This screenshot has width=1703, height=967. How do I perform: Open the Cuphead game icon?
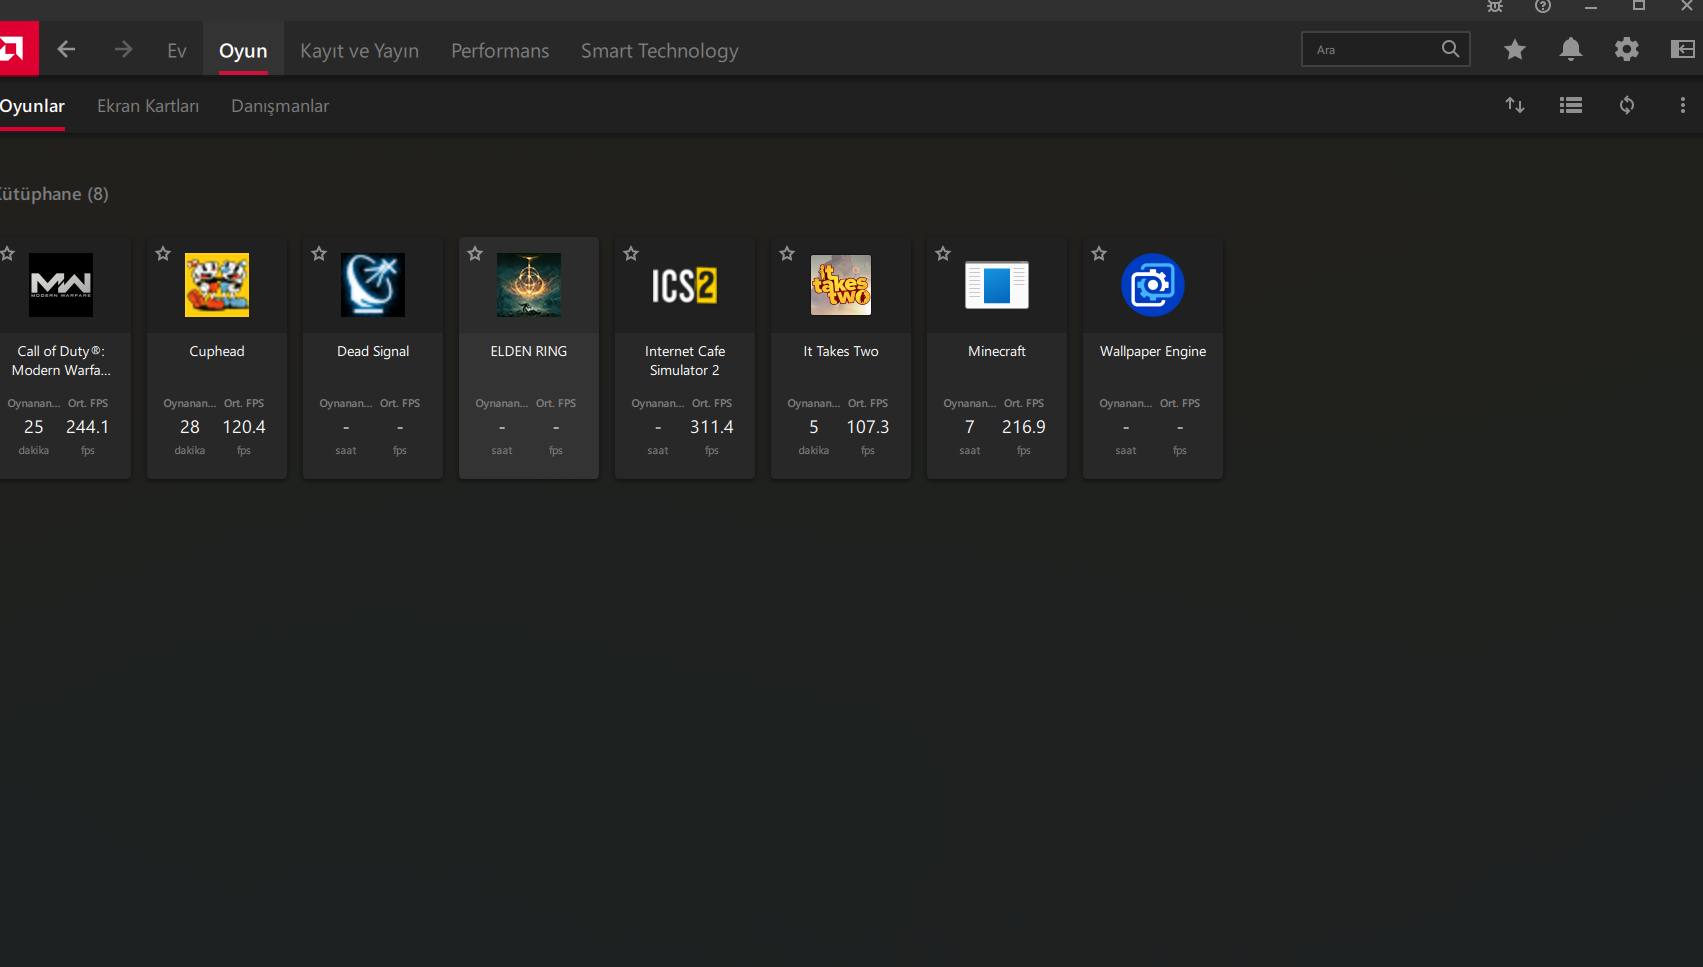tap(217, 285)
